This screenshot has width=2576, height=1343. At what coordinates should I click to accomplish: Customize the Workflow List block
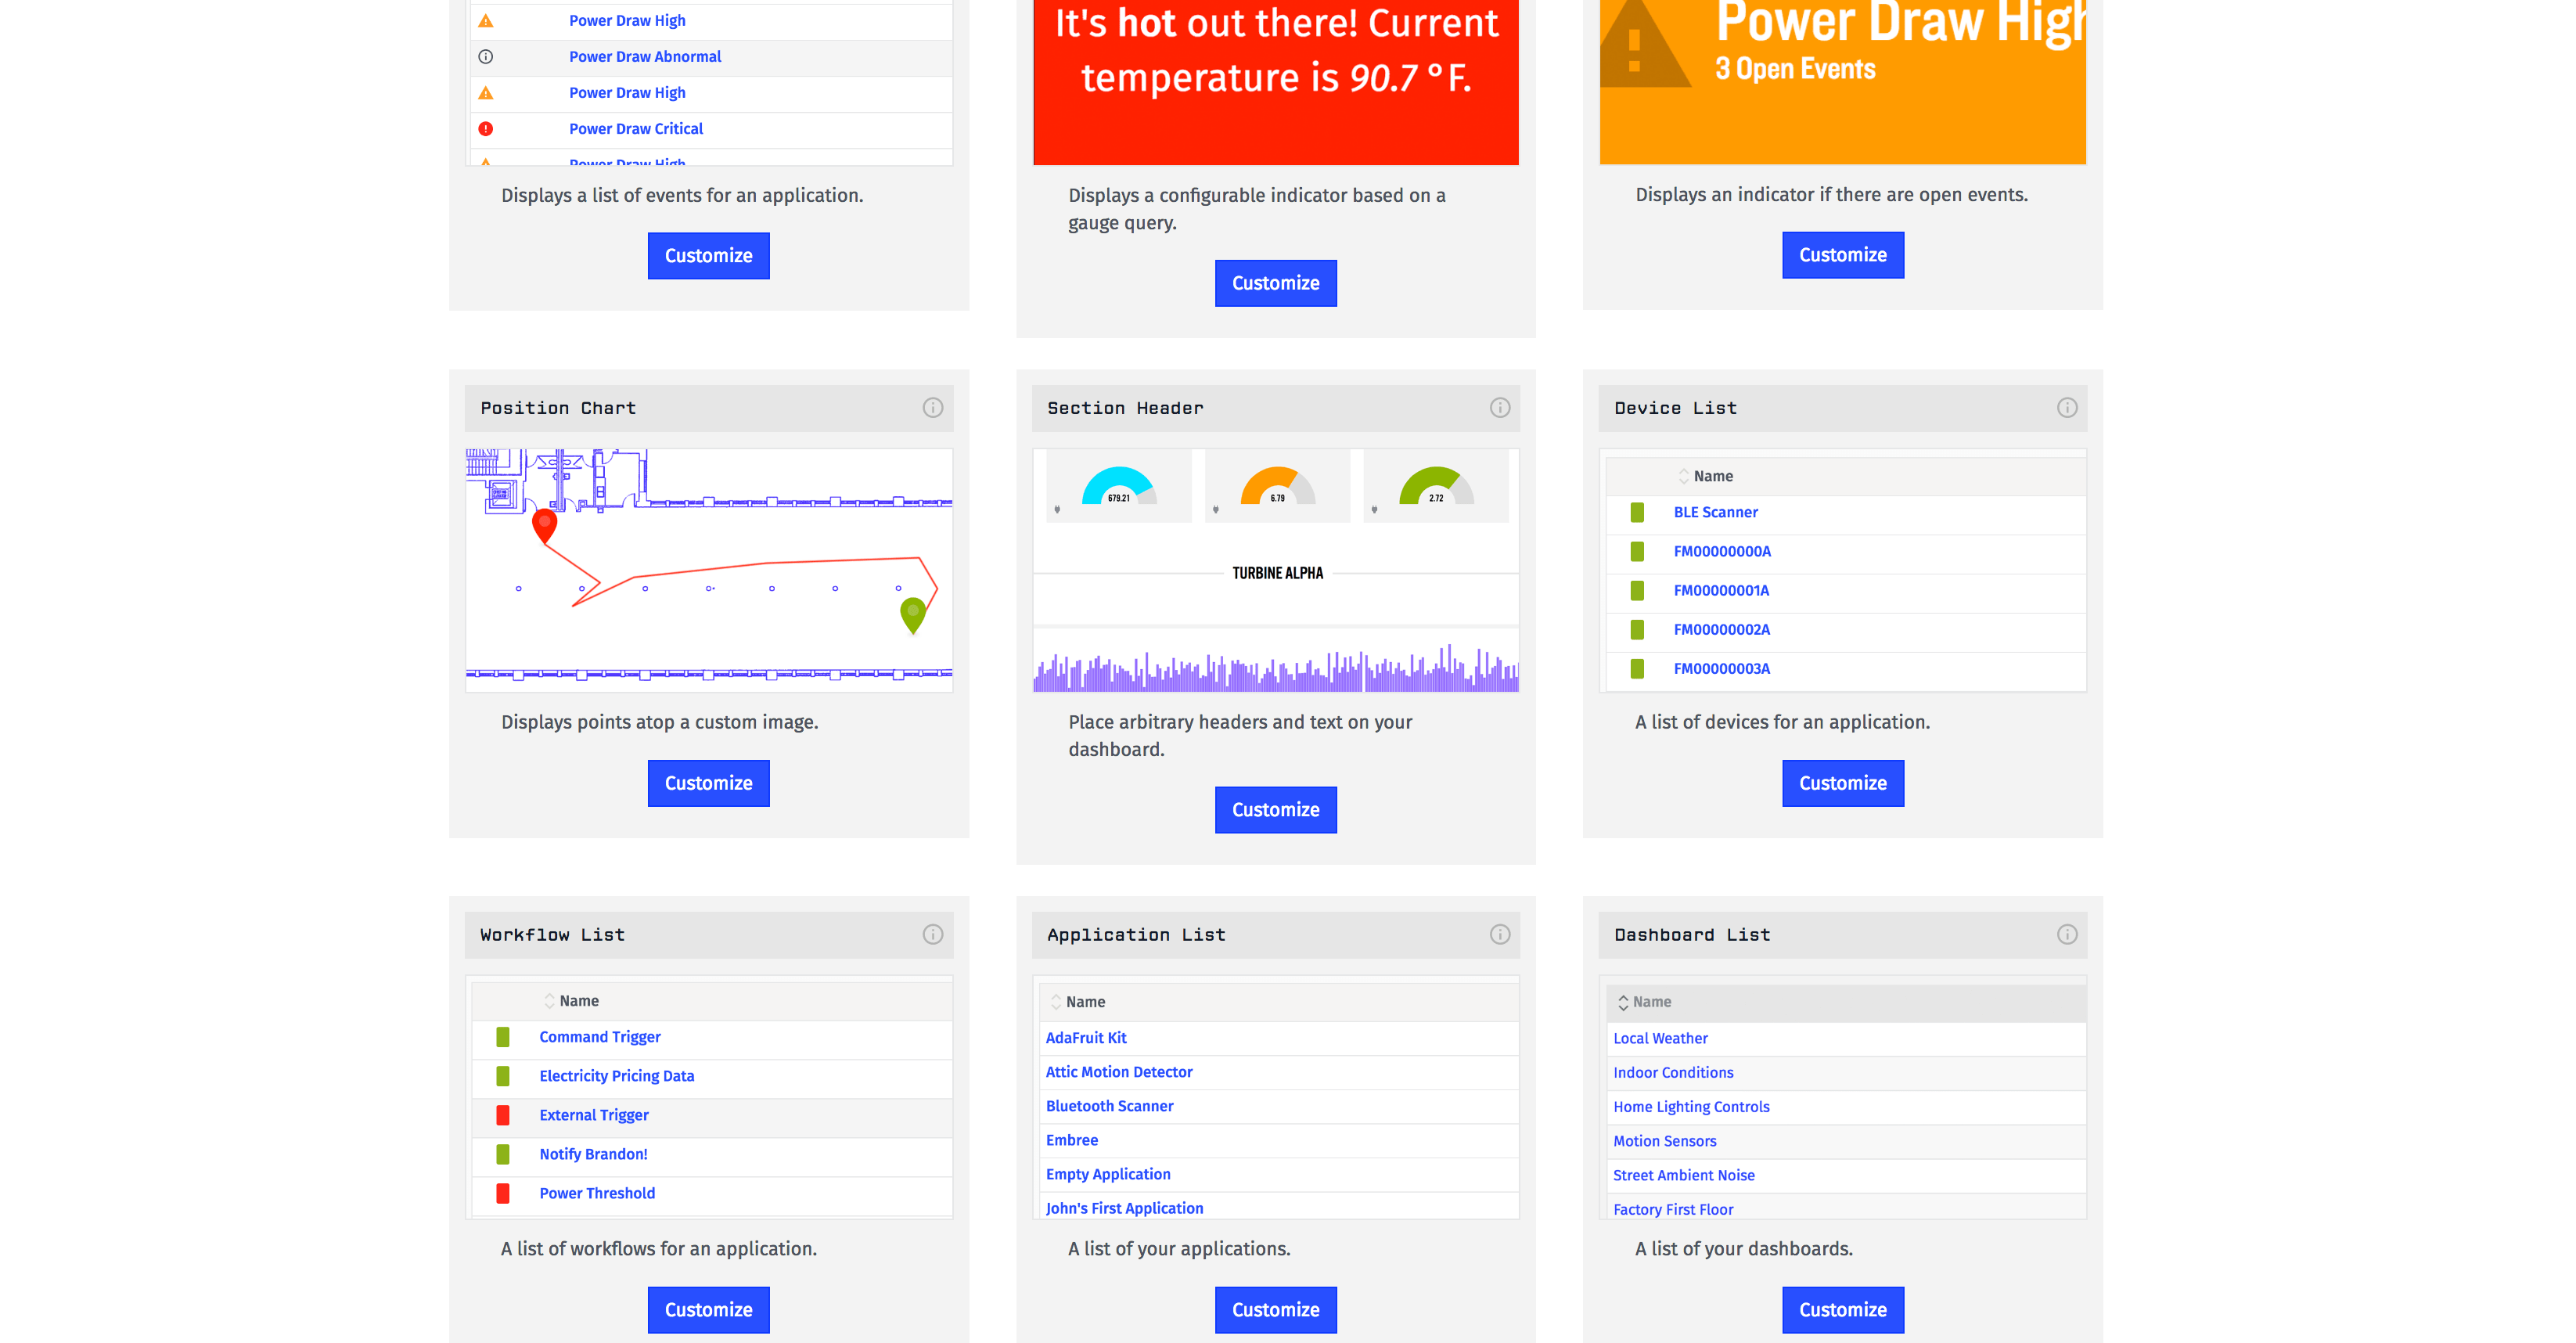pos(708,1310)
